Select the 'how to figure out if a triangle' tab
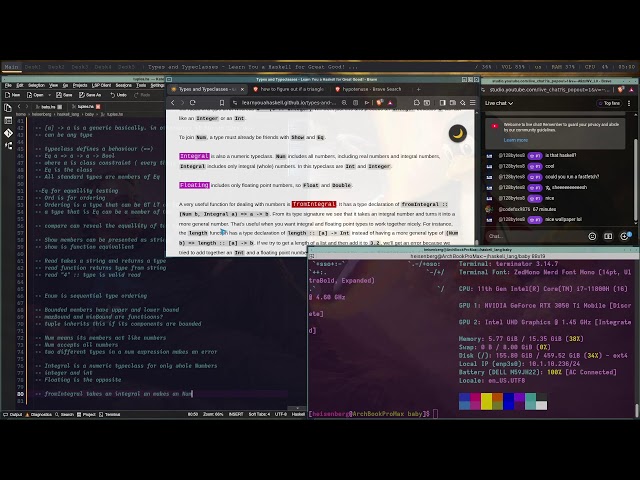640x480 pixels. [289, 89]
